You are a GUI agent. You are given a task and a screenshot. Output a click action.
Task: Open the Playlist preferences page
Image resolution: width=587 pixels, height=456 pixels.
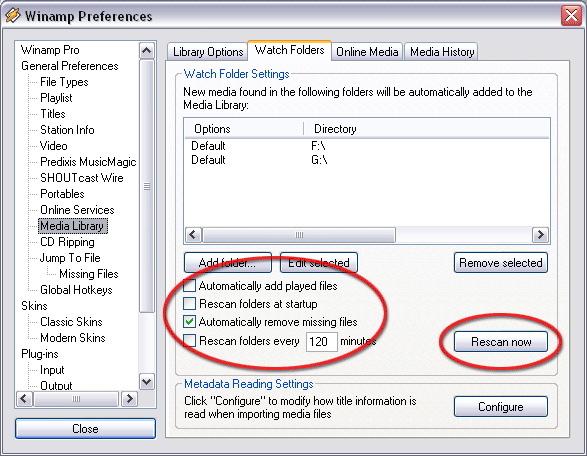click(56, 98)
